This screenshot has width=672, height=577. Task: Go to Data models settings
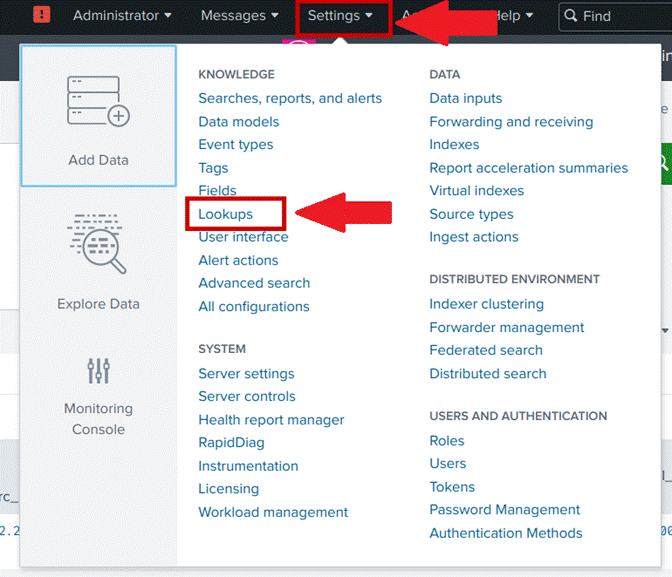[239, 121]
